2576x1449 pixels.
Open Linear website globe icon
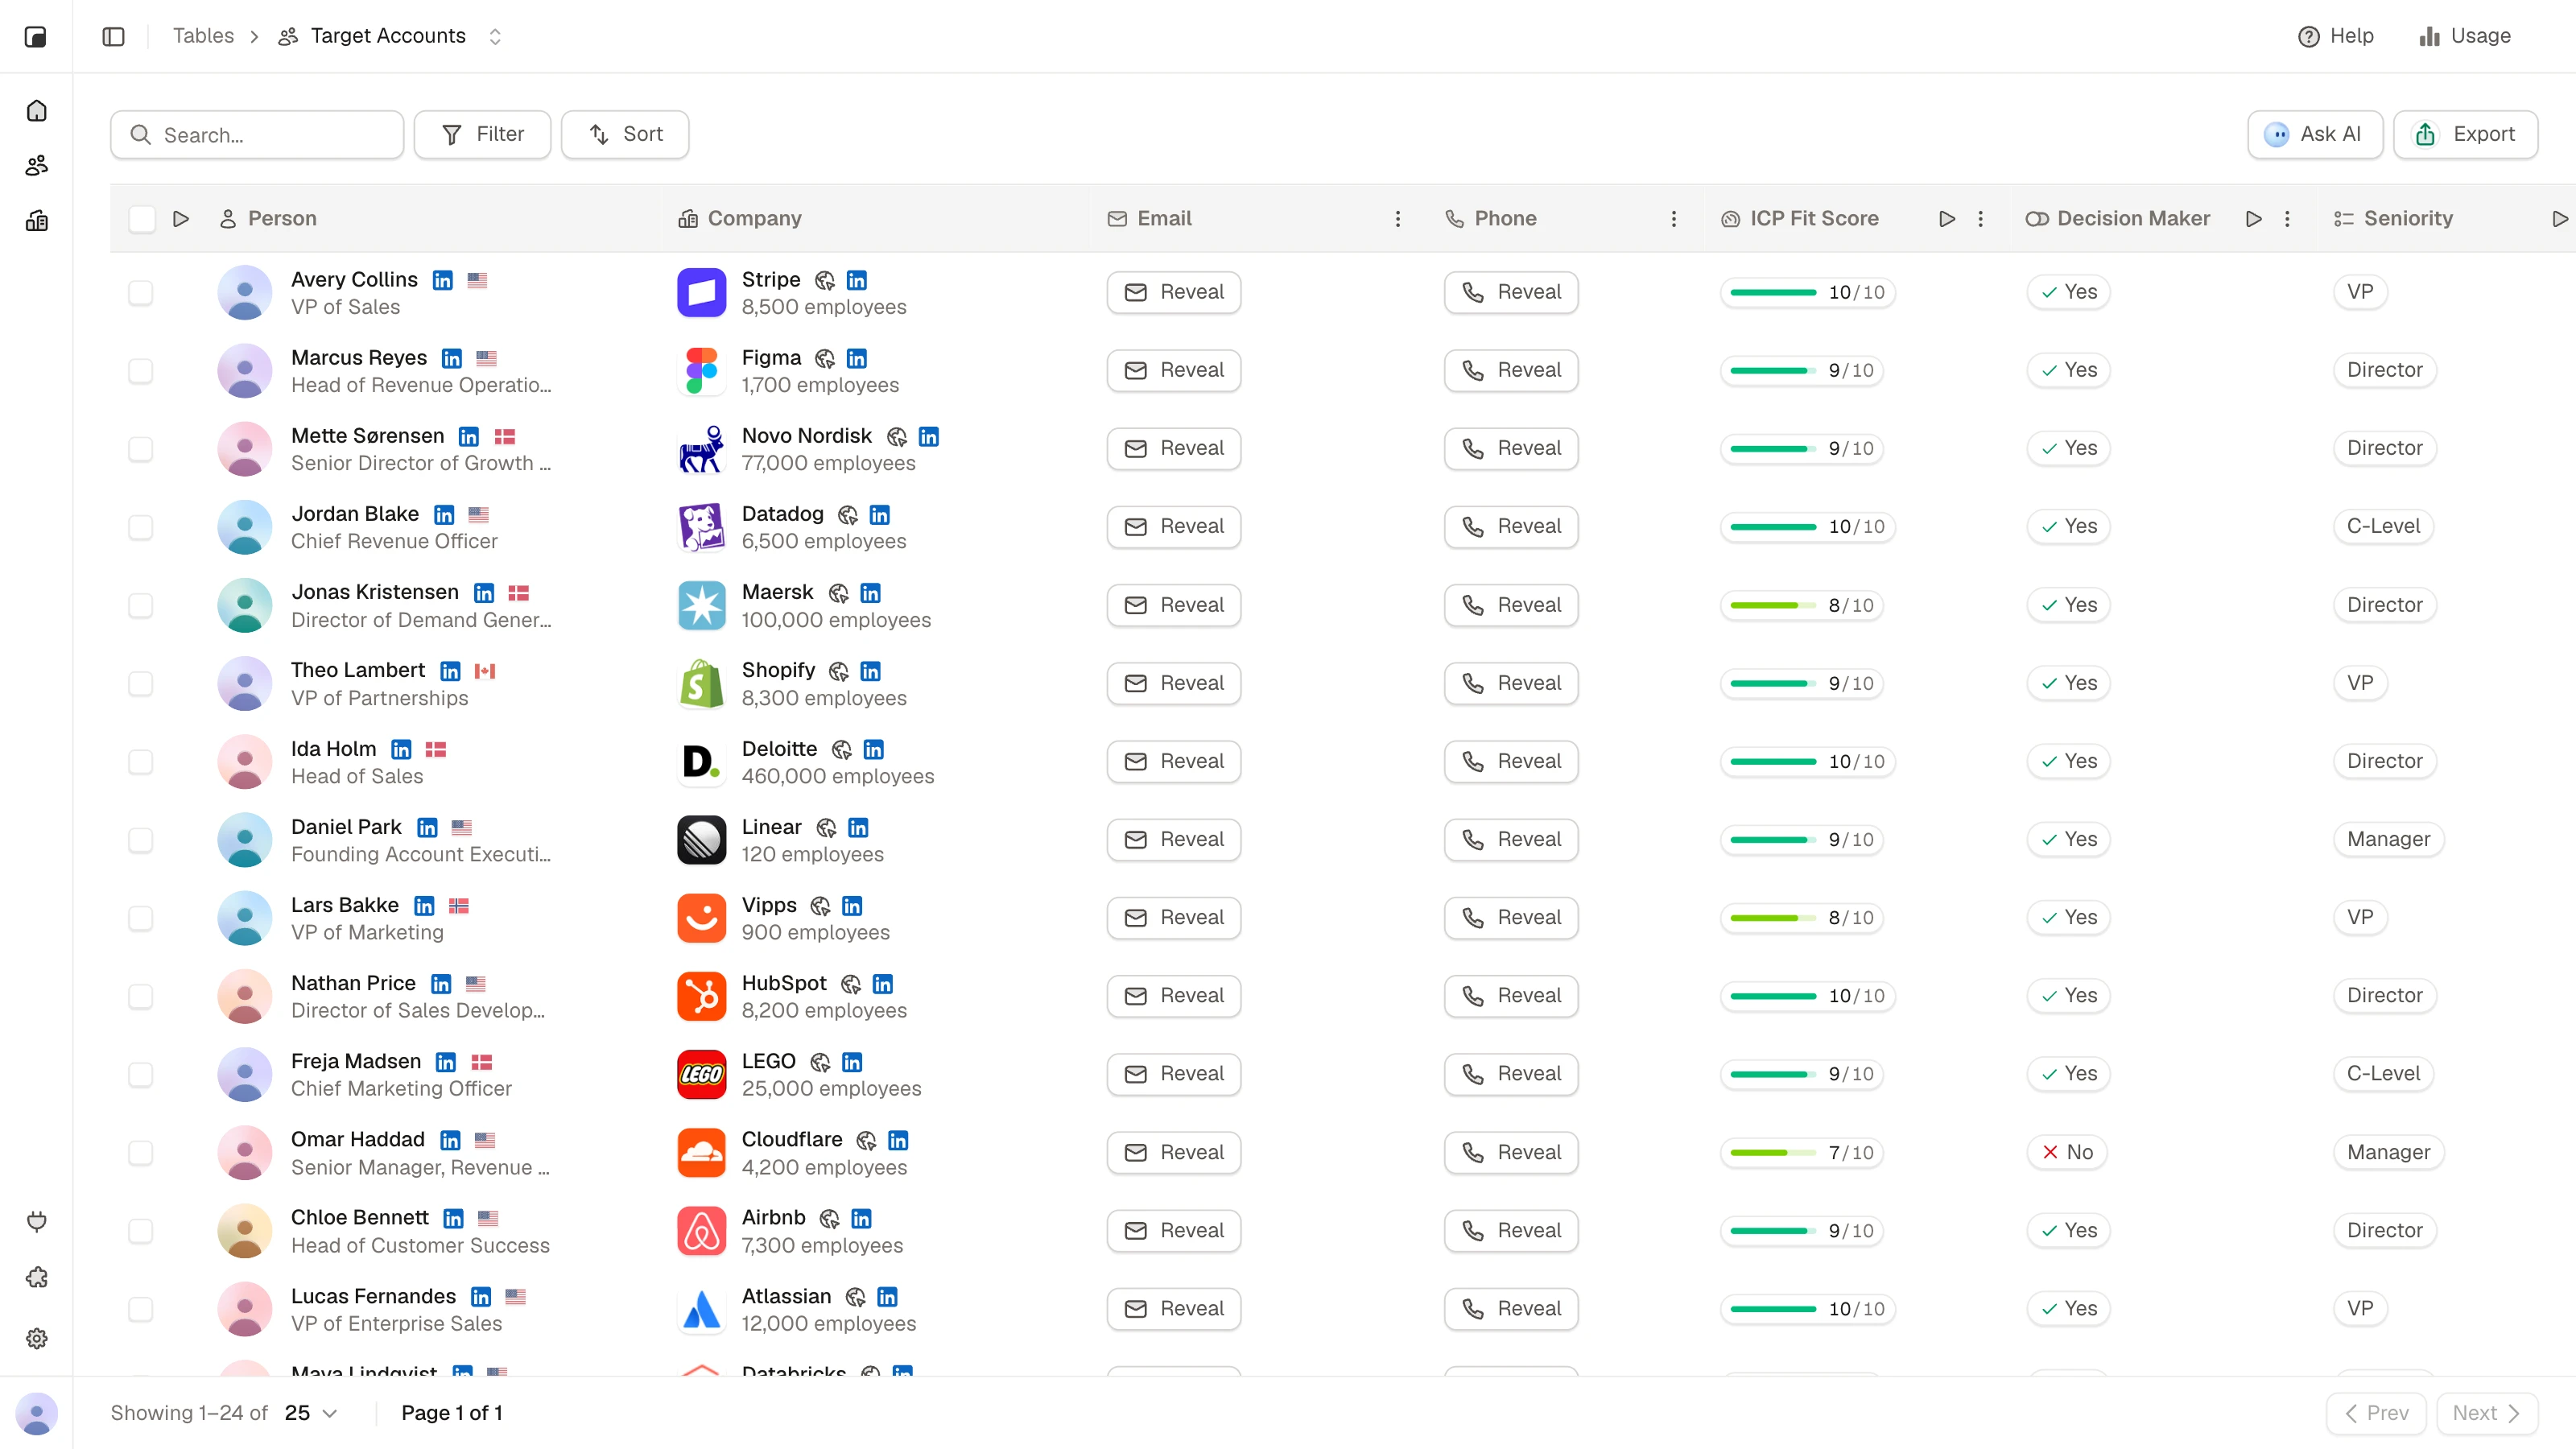(x=826, y=827)
